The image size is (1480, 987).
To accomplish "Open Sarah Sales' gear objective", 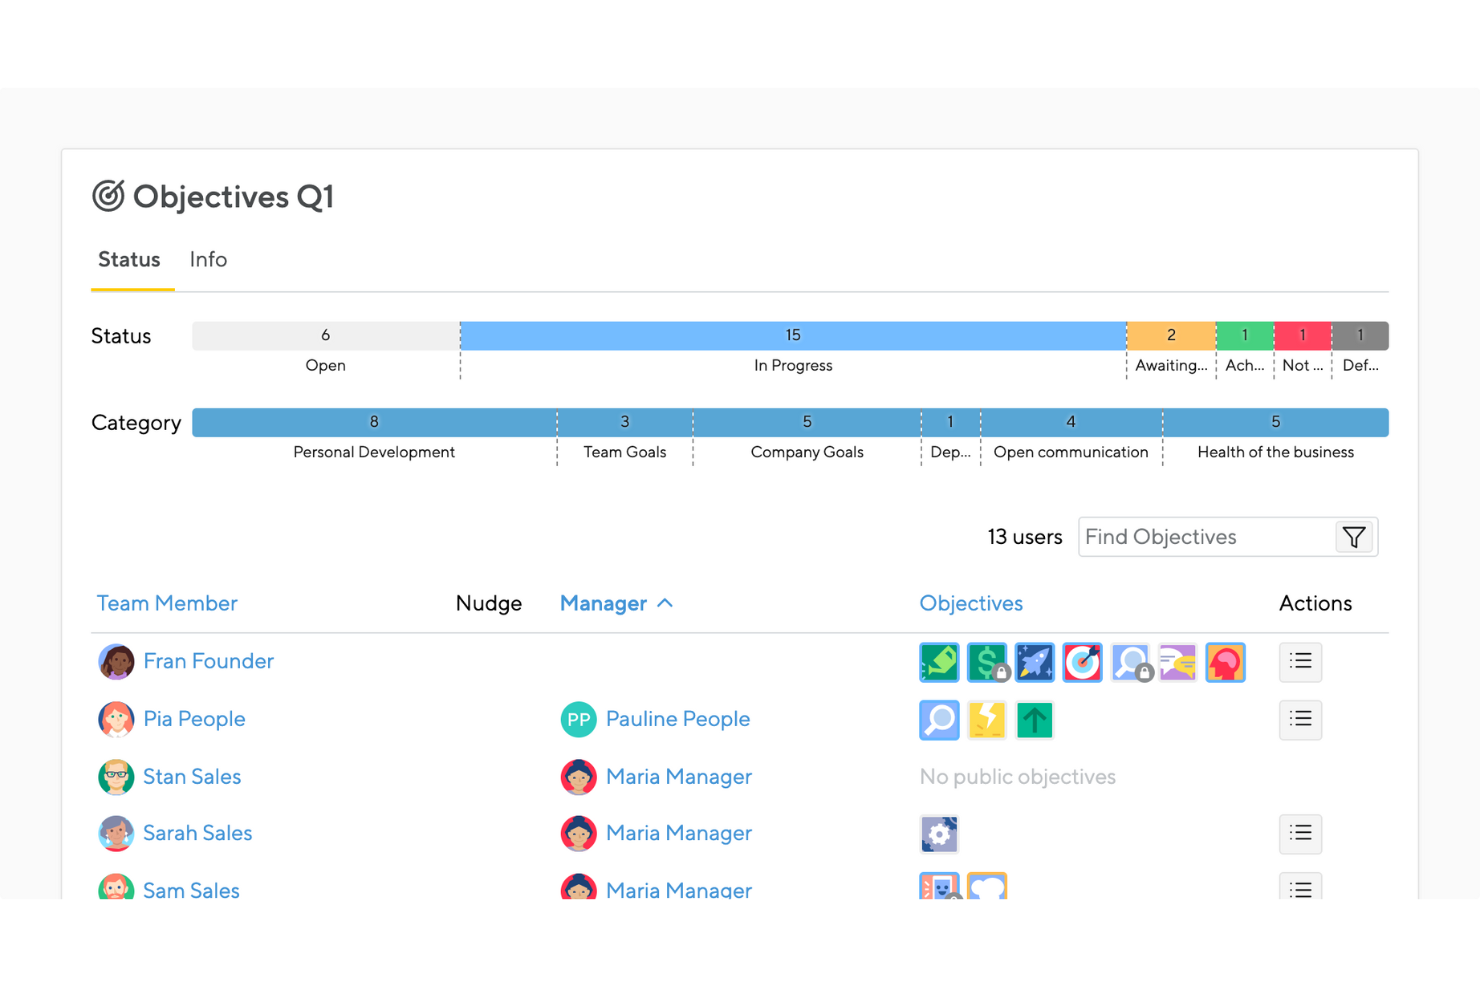I will click(939, 834).
